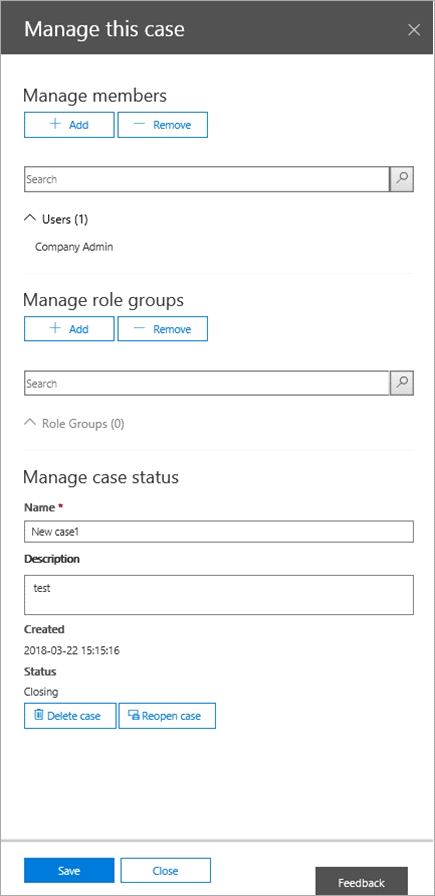435x896 pixels.
Task: Select the Company Admin user
Action: 74,247
